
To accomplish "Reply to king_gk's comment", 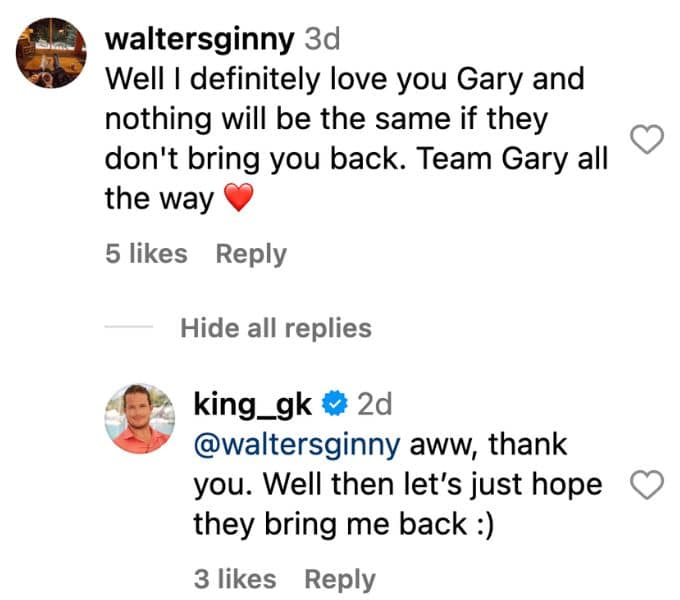I will coord(340,580).
